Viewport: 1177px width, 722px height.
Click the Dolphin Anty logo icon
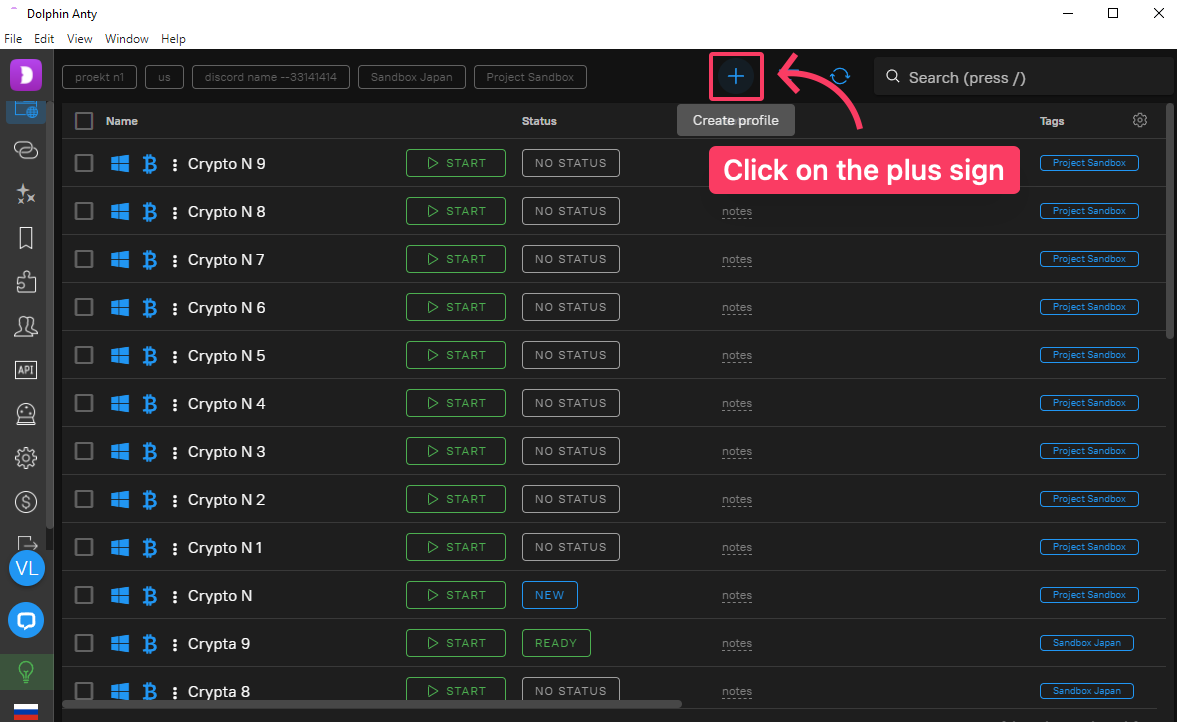pyautogui.click(x=26, y=75)
